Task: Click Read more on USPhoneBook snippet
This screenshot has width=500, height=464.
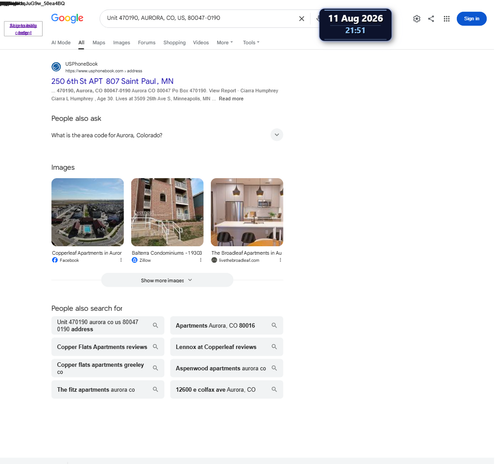Action: coord(231,99)
